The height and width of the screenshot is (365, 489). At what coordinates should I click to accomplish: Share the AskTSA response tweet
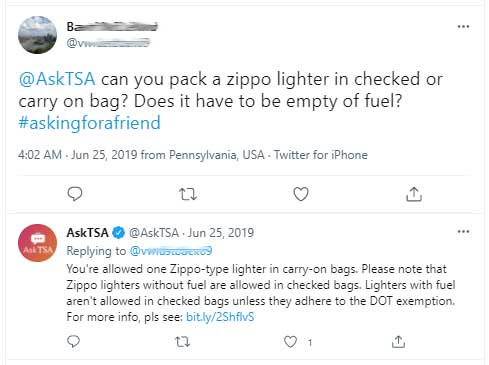[398, 342]
